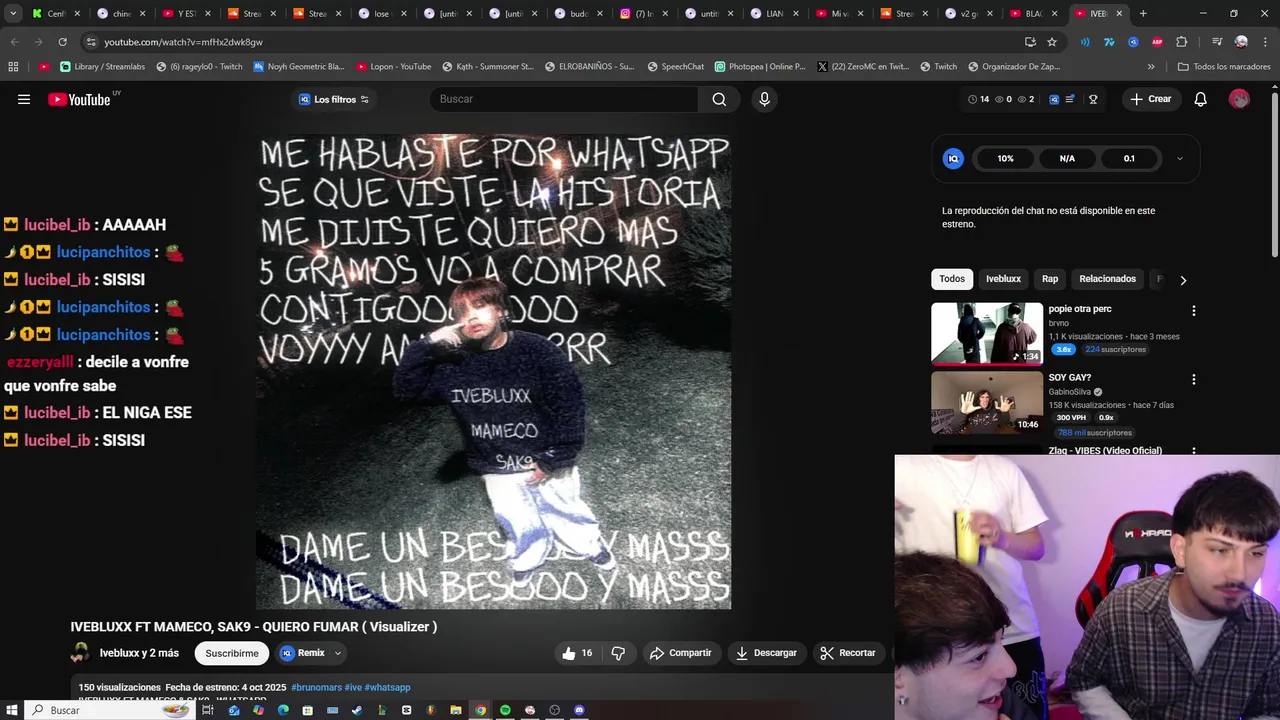Click the vidIQ trophy icon
This screenshot has height=720, width=1280.
tap(1093, 99)
